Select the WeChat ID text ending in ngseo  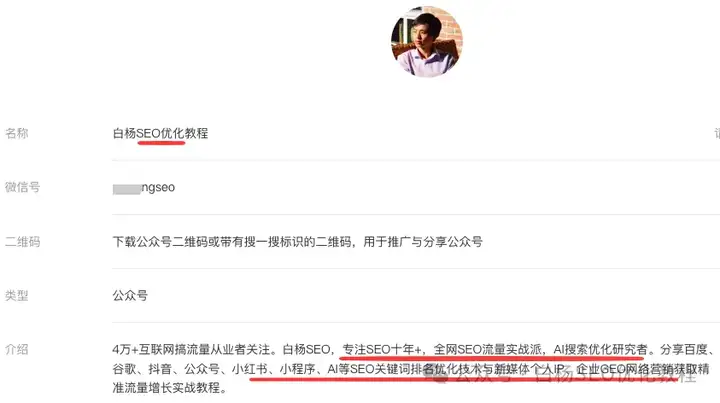[x=144, y=188]
